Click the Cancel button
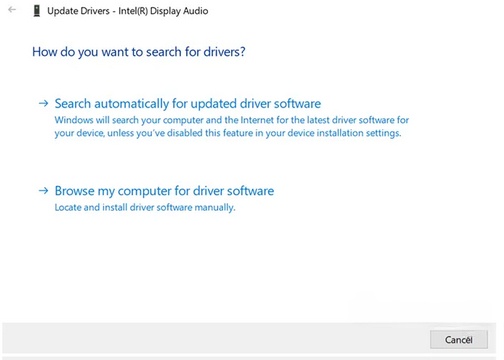504x360 pixels. pos(459,340)
